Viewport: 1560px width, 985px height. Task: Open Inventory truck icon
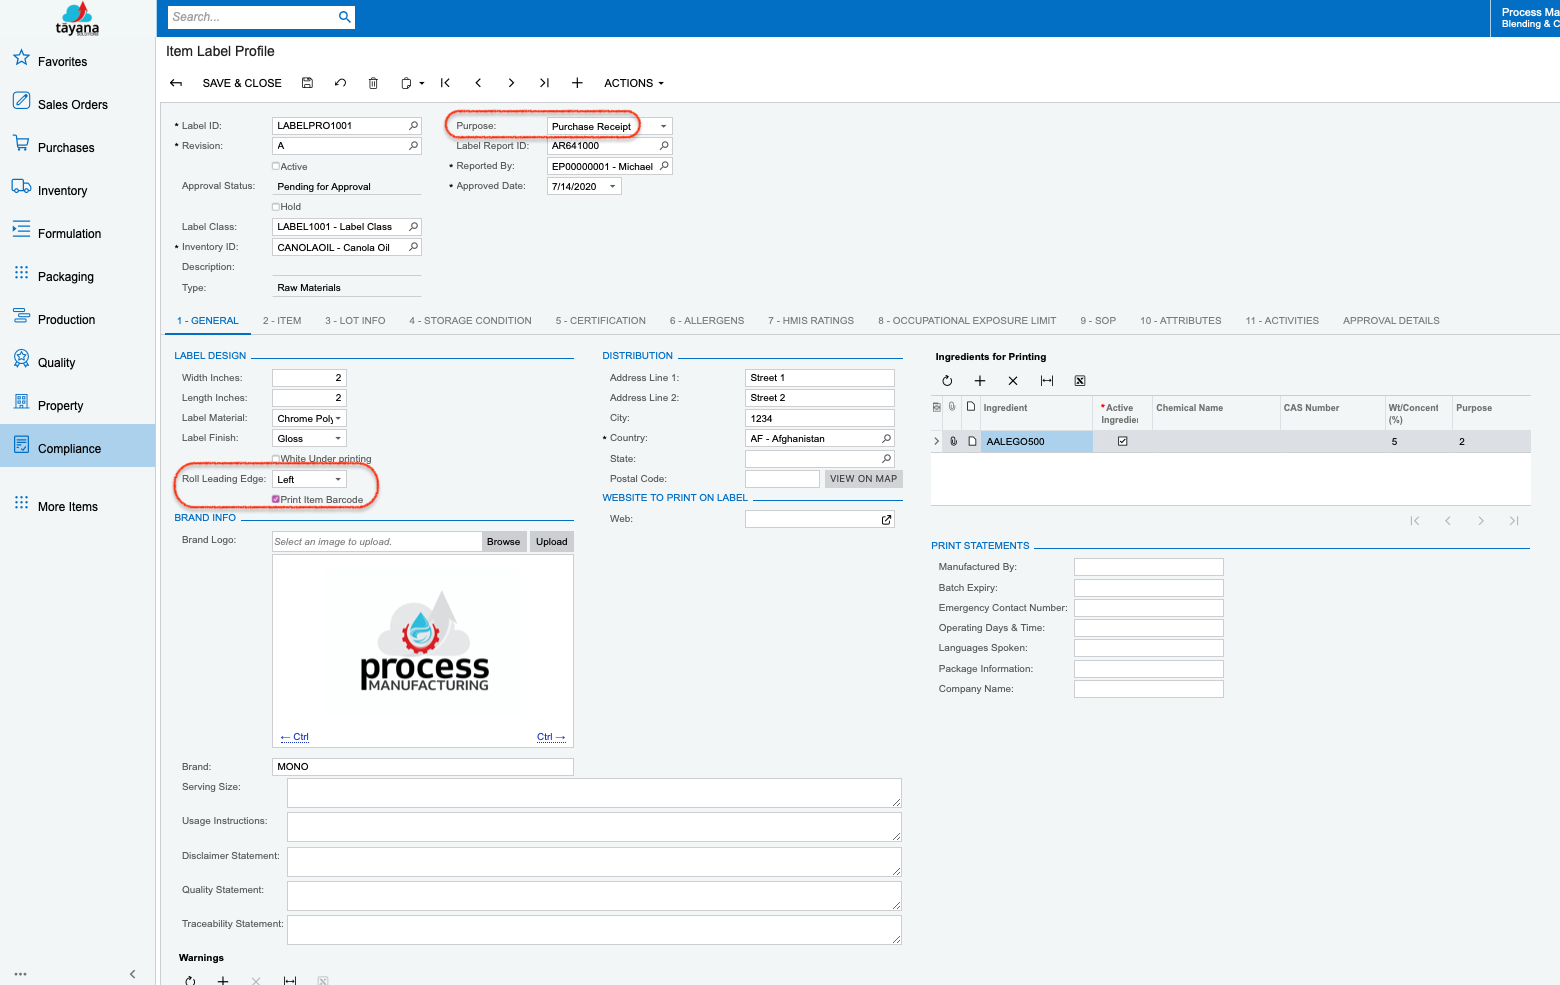tap(21, 186)
